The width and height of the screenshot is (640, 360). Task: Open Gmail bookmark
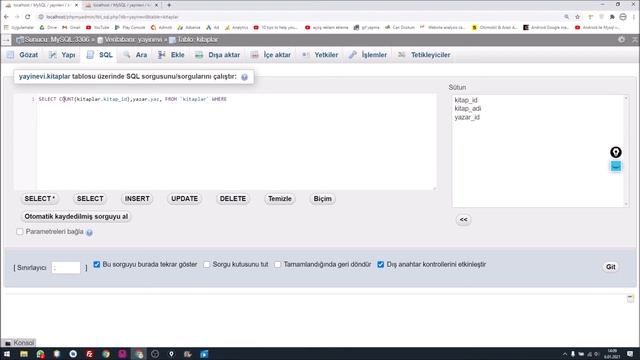[71, 27]
